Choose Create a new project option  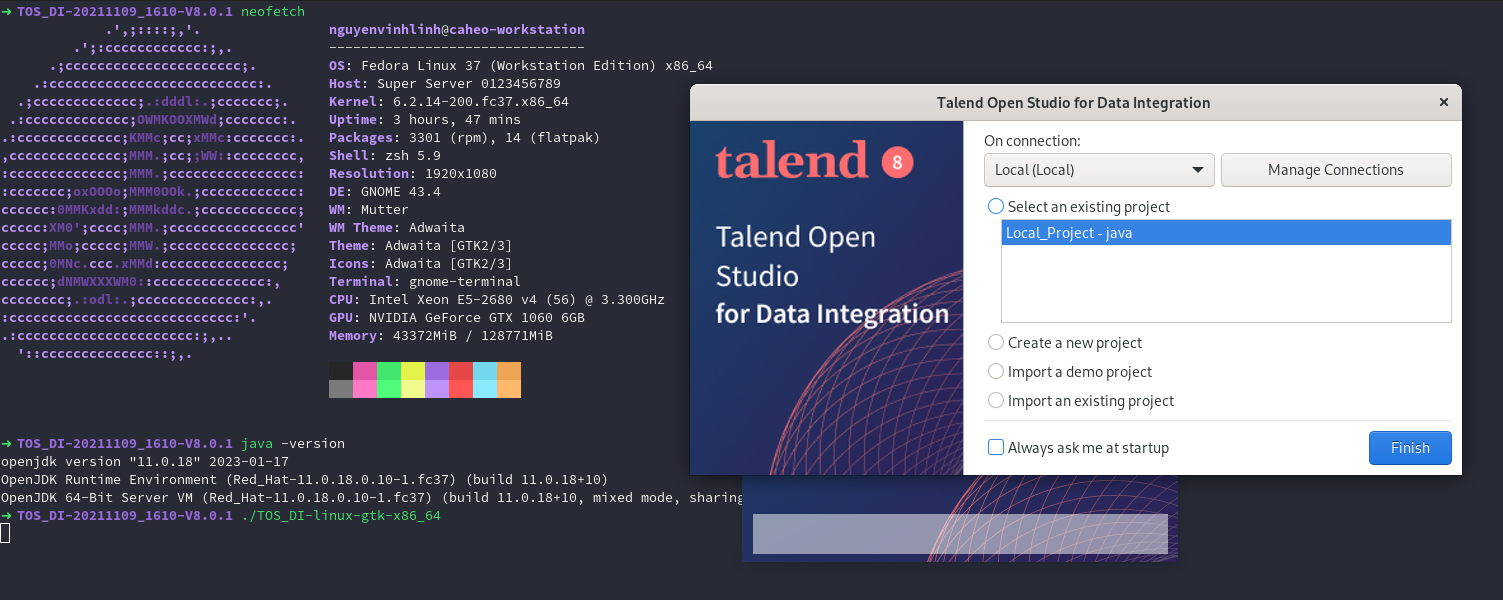tap(1065, 342)
